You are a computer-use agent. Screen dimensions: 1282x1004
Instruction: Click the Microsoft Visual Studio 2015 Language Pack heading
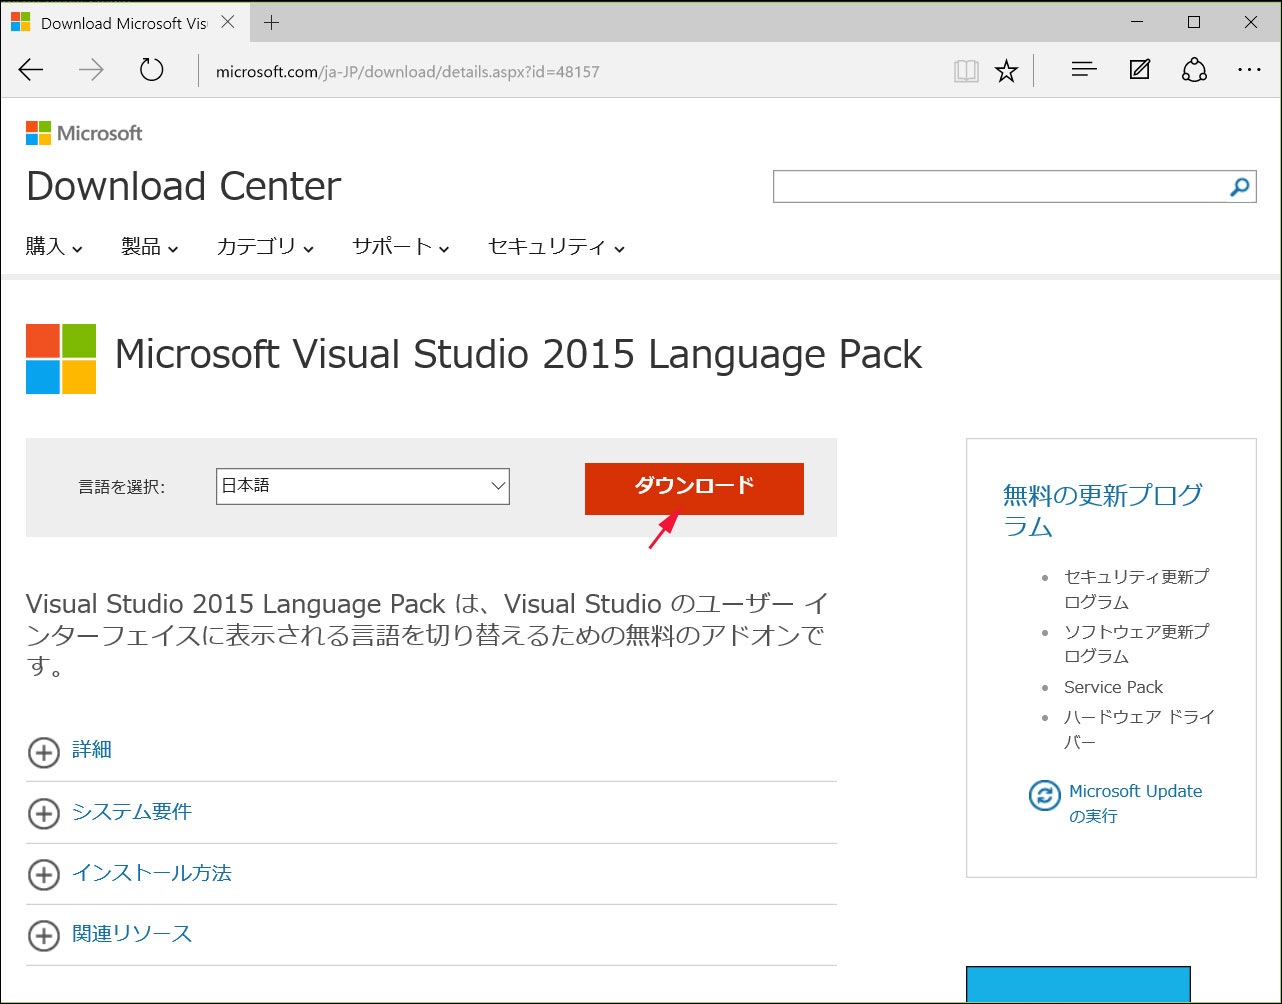tap(518, 355)
